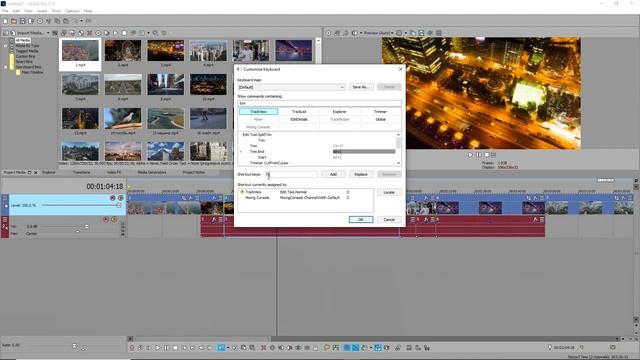Open the edit tool dropdown arrow
Screen dimensions: 640x360
228,348
